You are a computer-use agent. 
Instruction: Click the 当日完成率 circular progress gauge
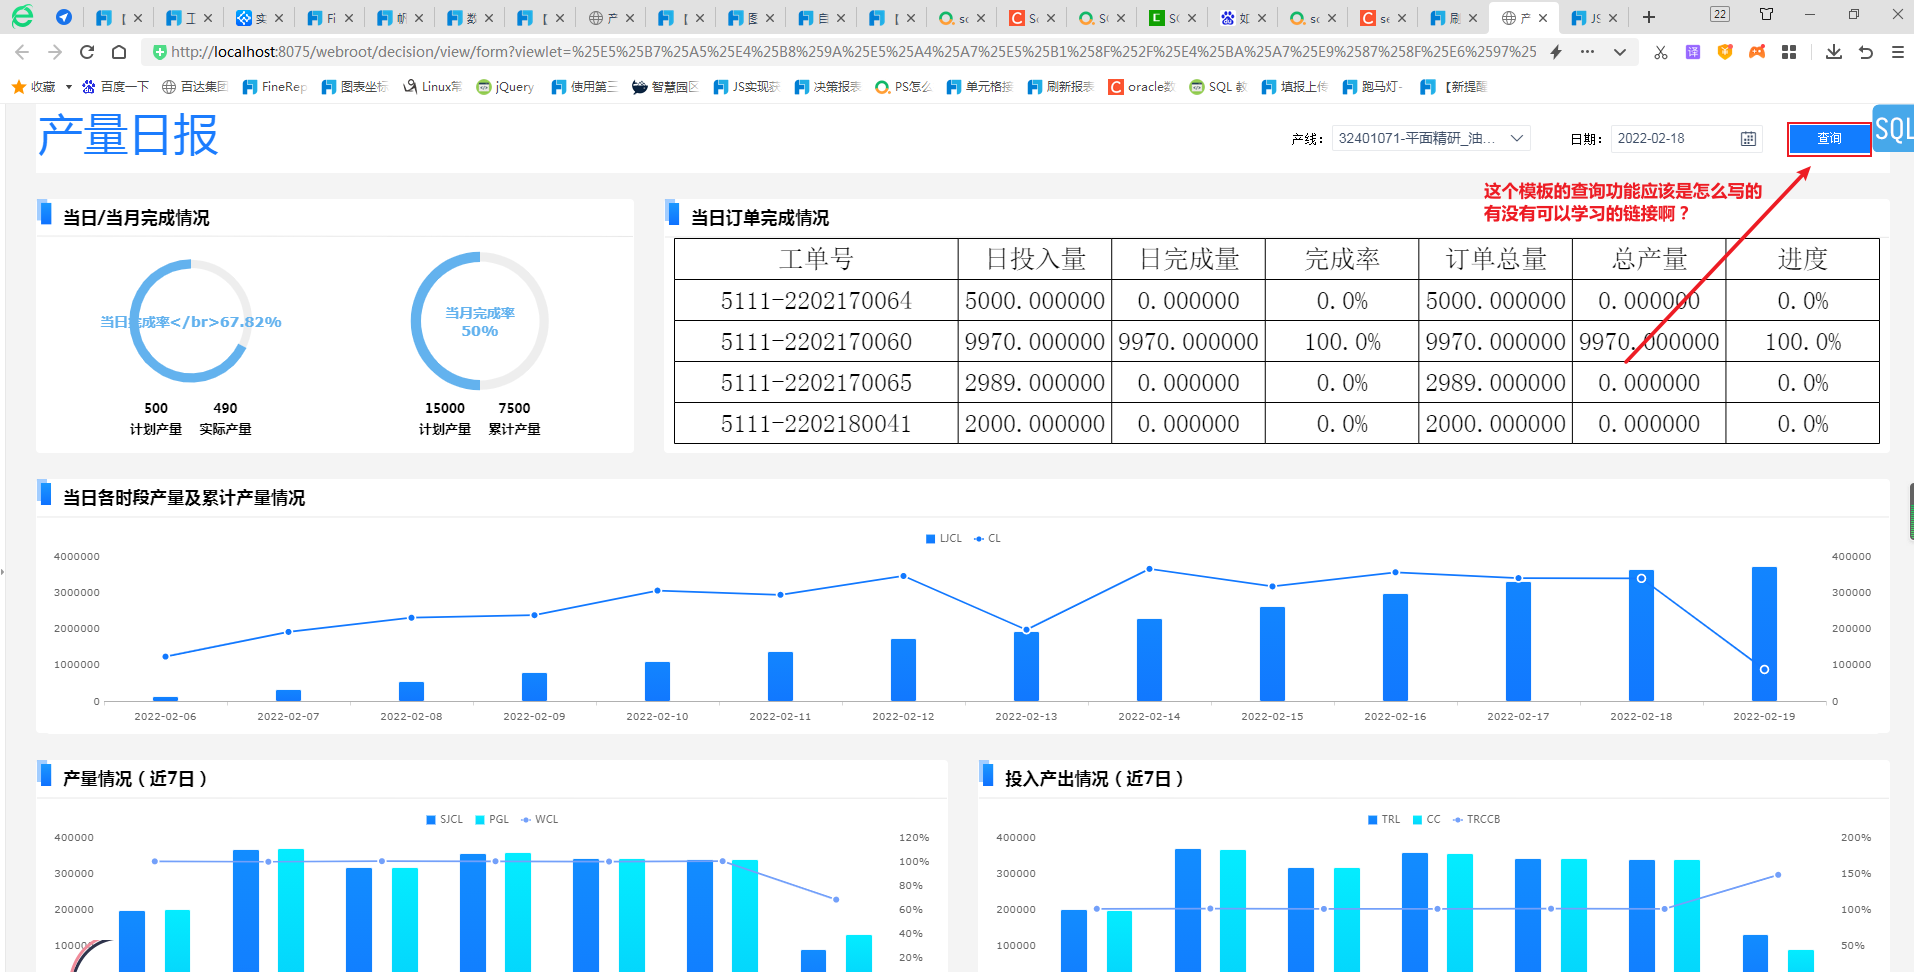190,321
